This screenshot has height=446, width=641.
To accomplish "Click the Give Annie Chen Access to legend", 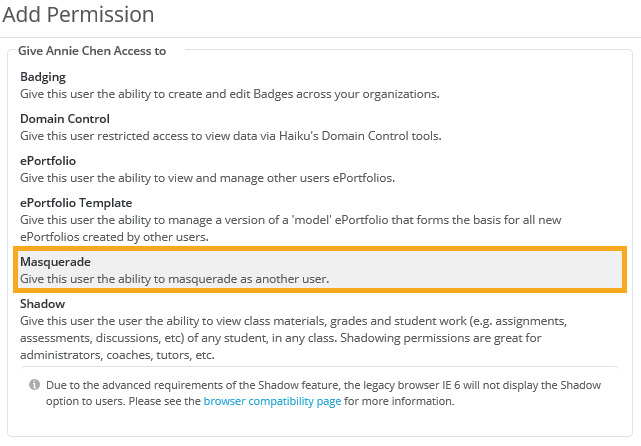I will (92, 50).
